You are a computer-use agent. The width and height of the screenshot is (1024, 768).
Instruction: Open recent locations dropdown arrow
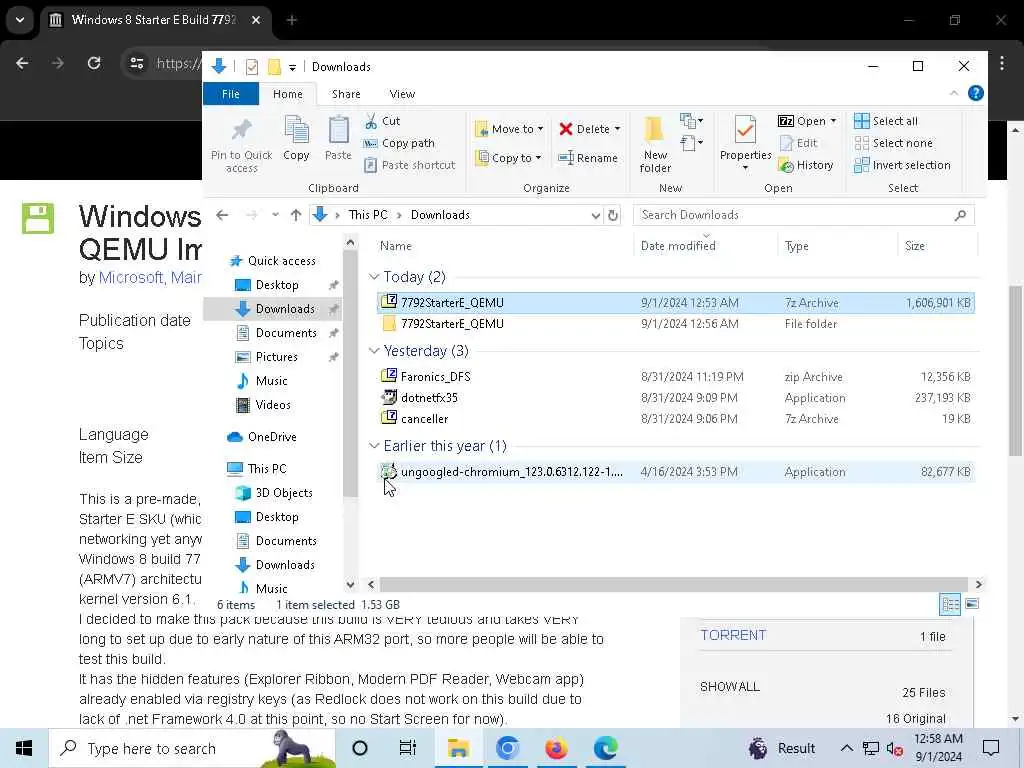coord(275,215)
